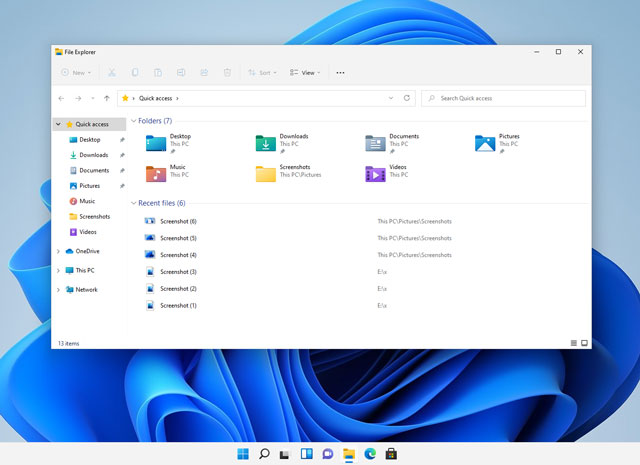Viewport: 640px width, 465px height.
Task: Select OneDrive in the navigation pane
Action: pyautogui.click(x=87, y=251)
